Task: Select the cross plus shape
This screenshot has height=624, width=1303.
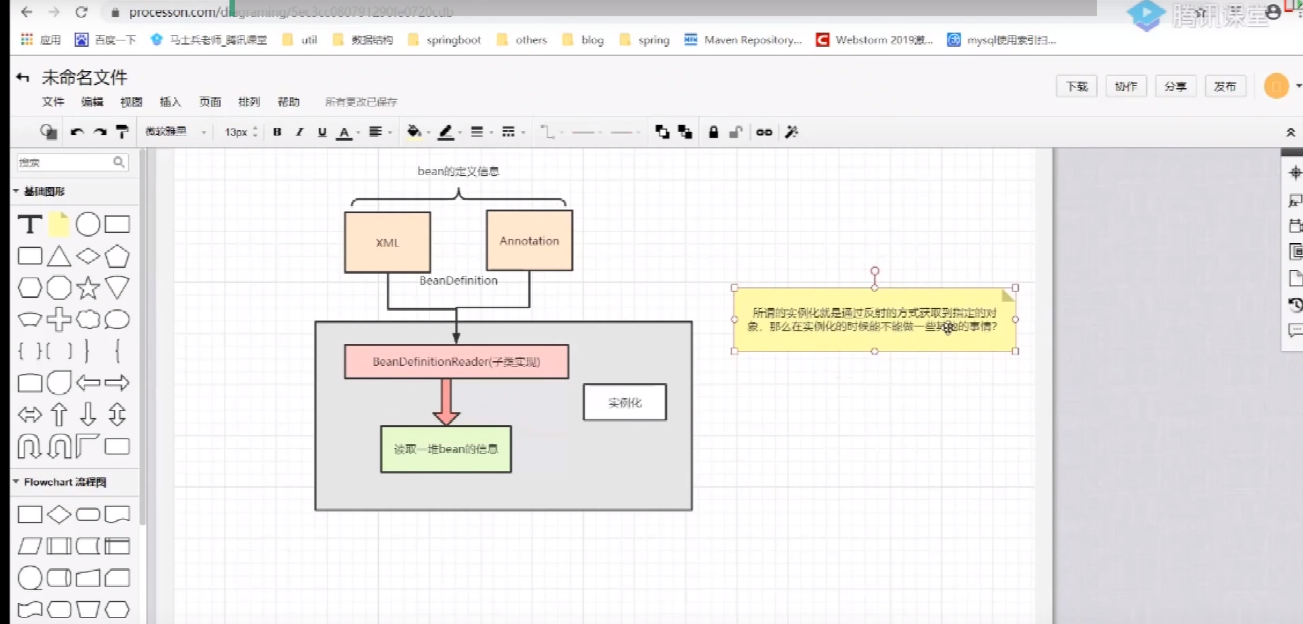Action: coord(59,320)
